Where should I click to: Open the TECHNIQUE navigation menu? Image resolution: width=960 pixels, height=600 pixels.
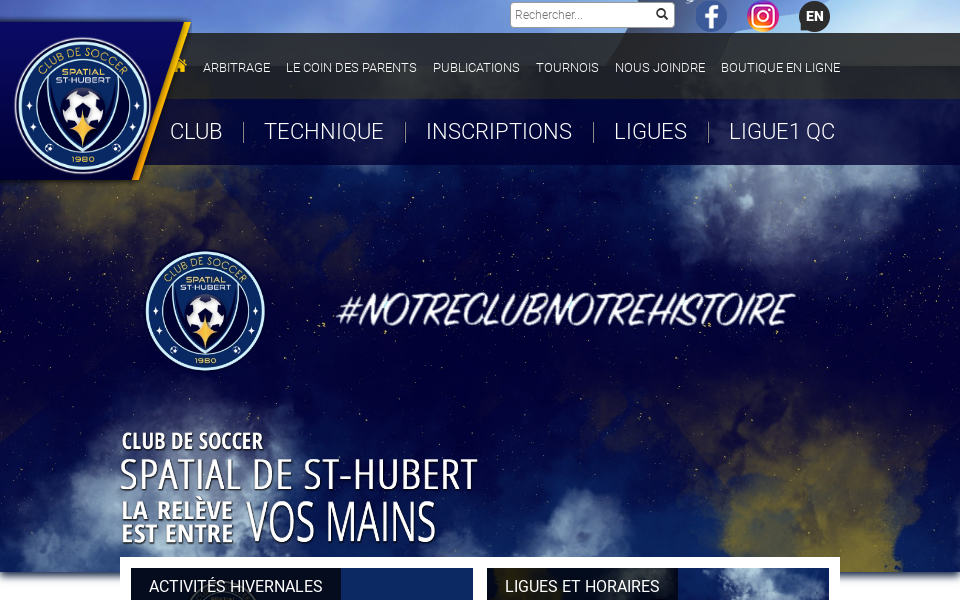(323, 131)
